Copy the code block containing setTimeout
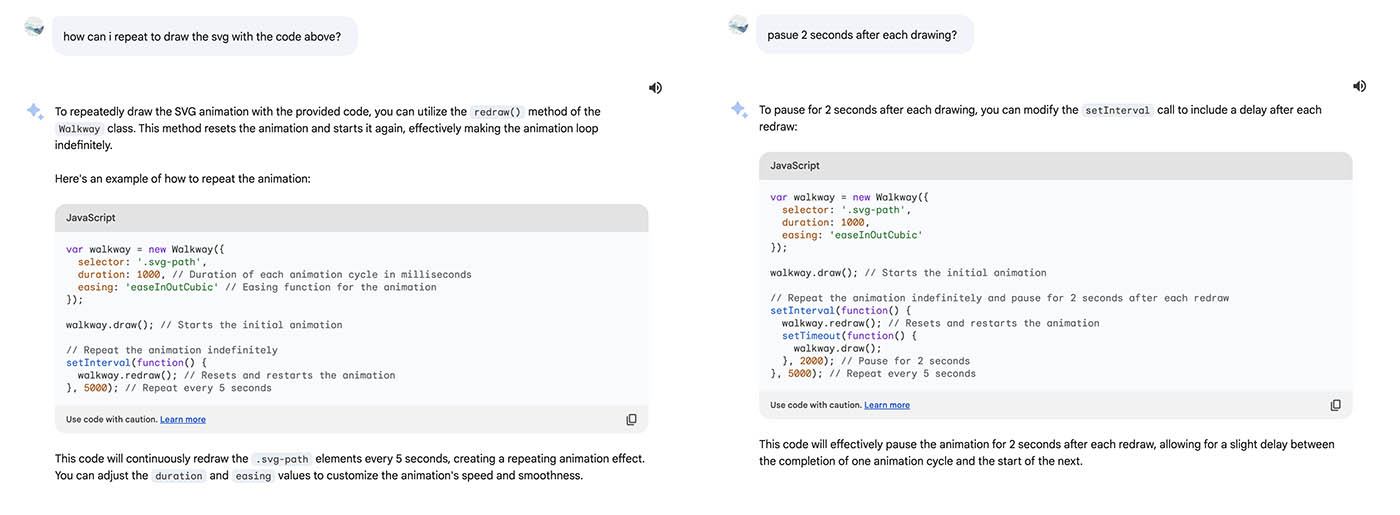 click(1335, 405)
